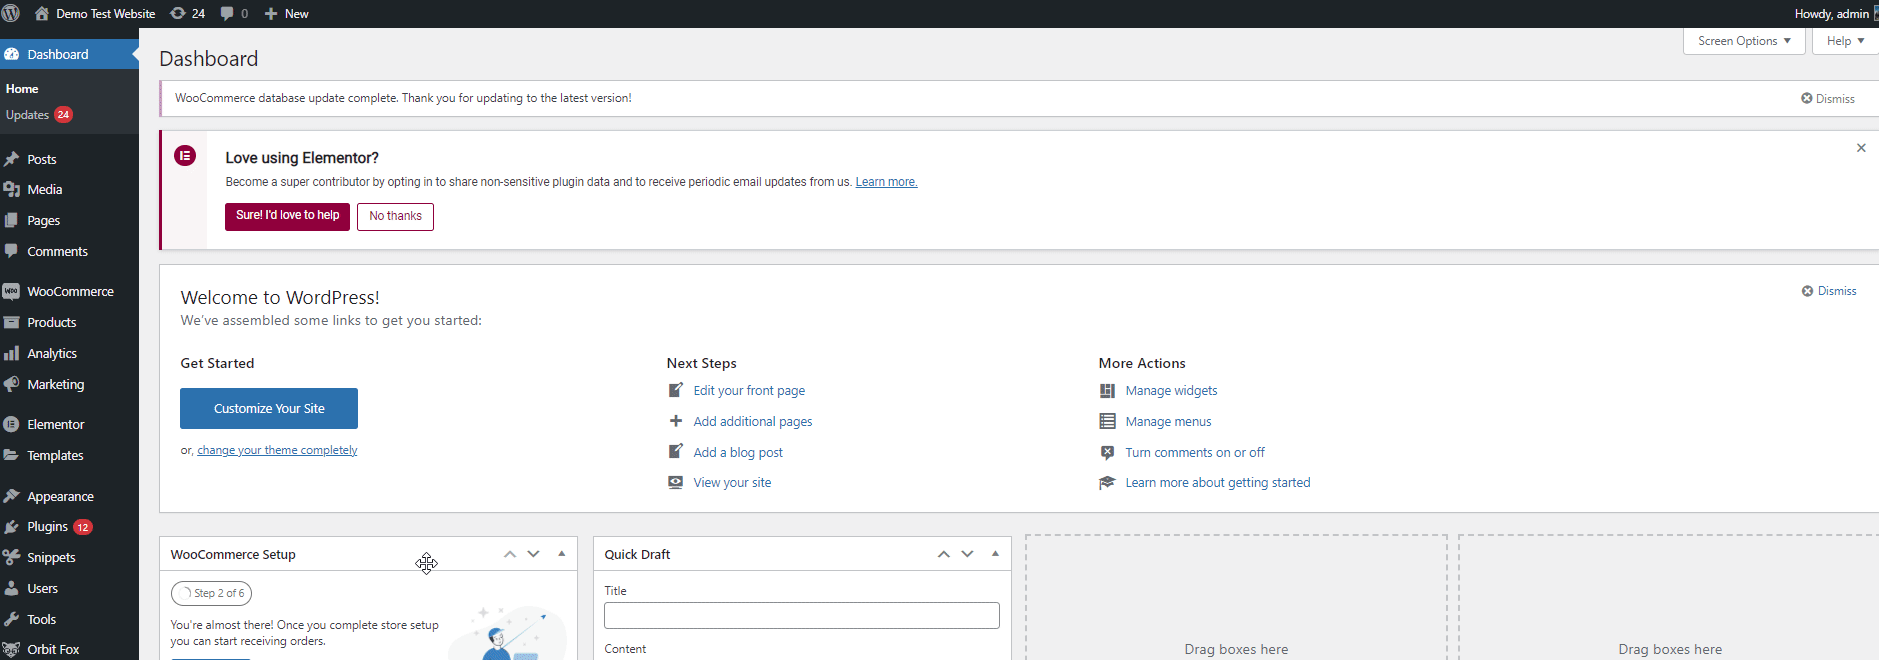
Task: Click Add a blog post link
Action: click(738, 453)
